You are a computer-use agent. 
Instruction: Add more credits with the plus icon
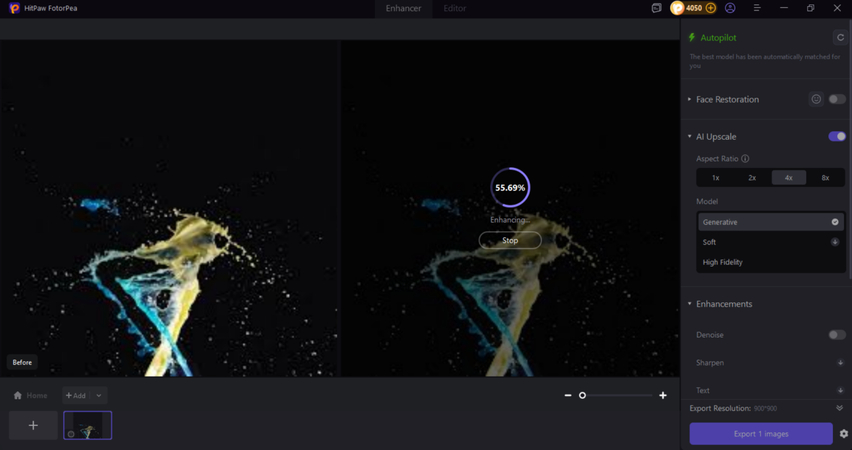710,8
